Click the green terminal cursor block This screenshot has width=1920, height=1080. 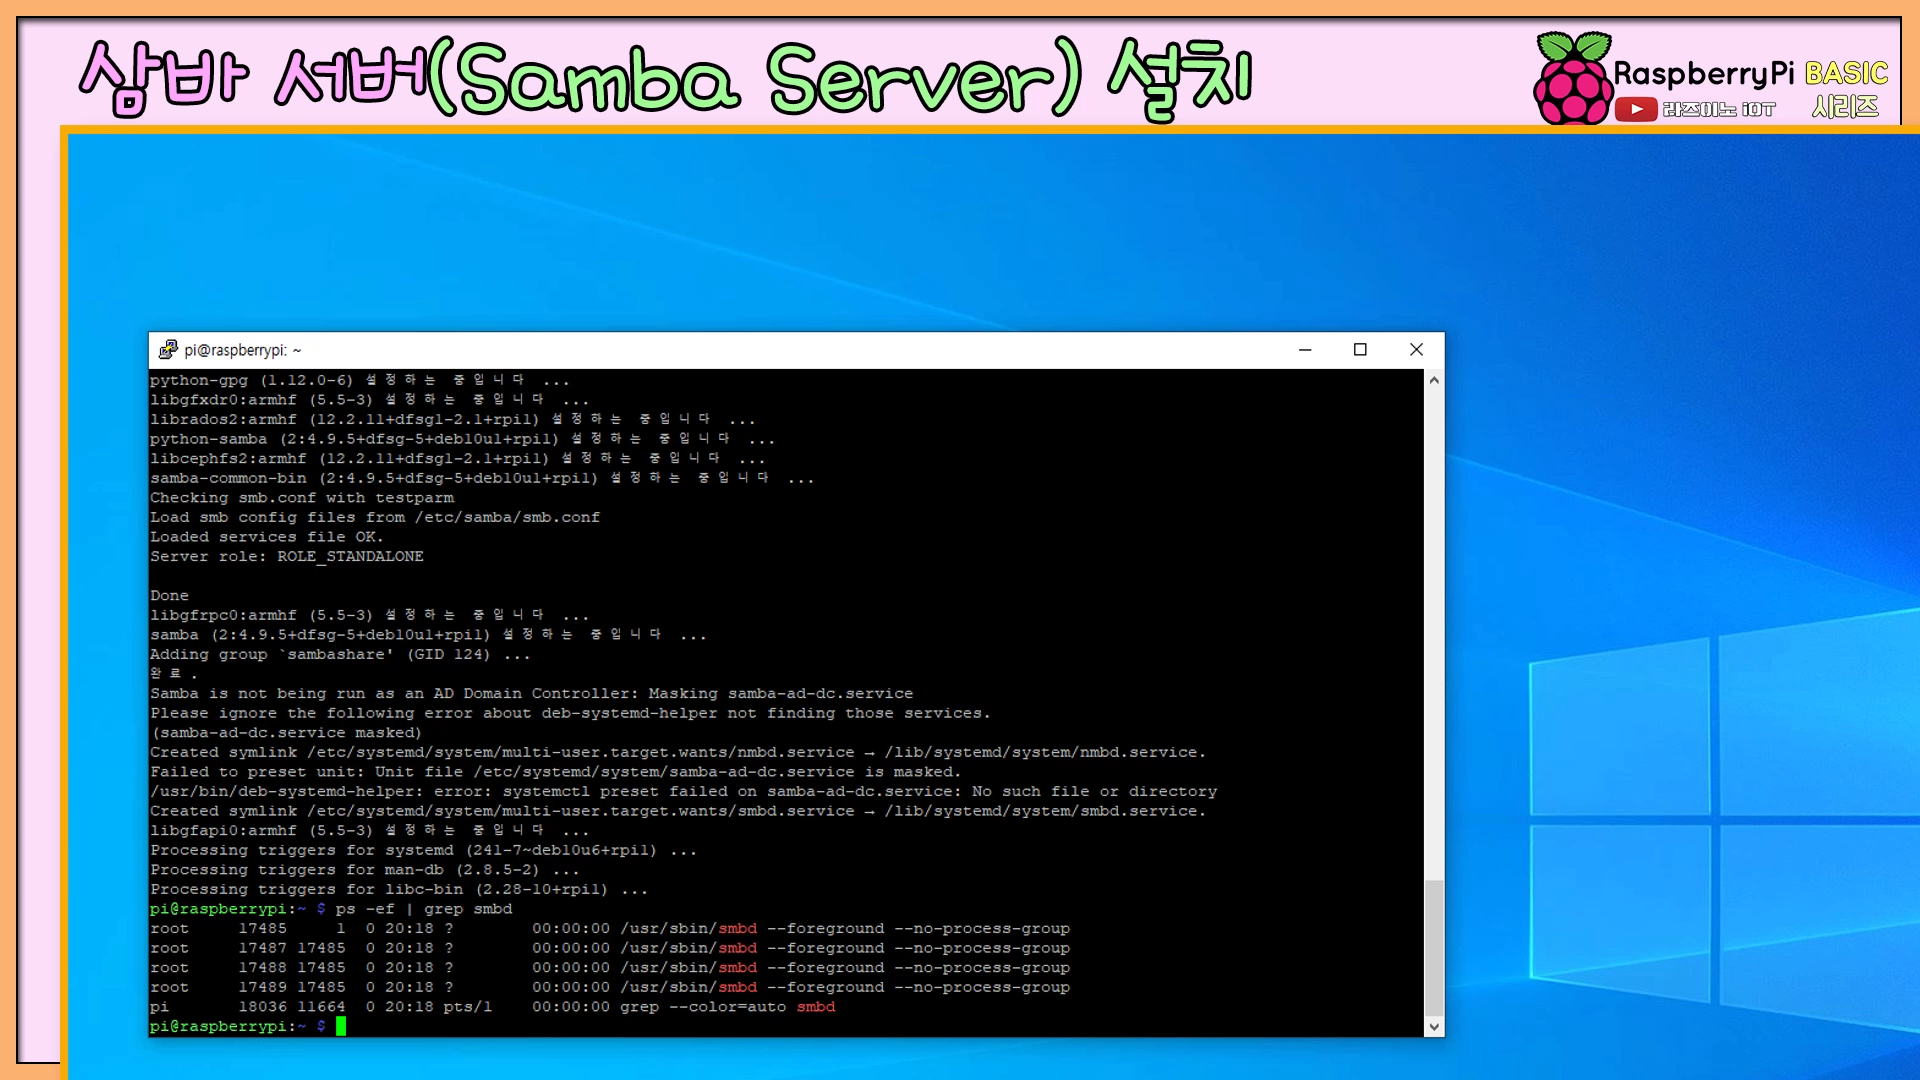click(341, 1026)
